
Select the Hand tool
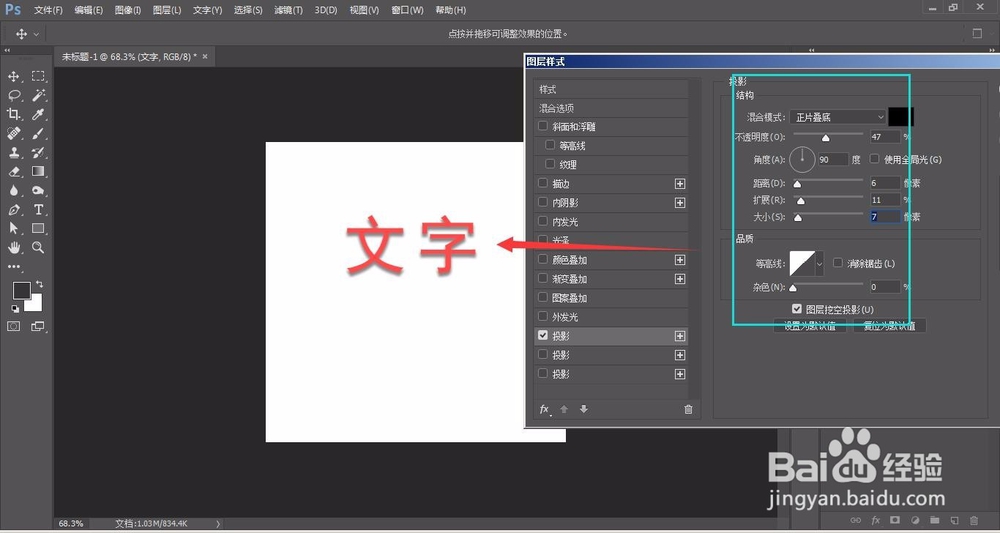click(13, 247)
